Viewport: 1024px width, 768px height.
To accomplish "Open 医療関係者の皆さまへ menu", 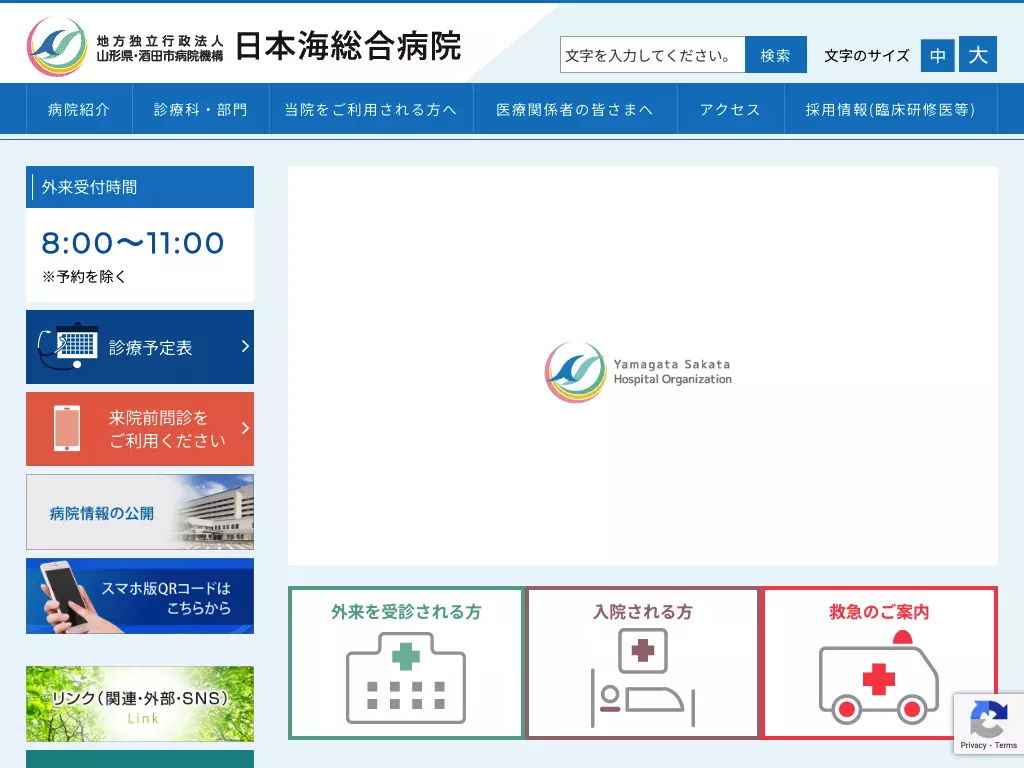I will (575, 109).
